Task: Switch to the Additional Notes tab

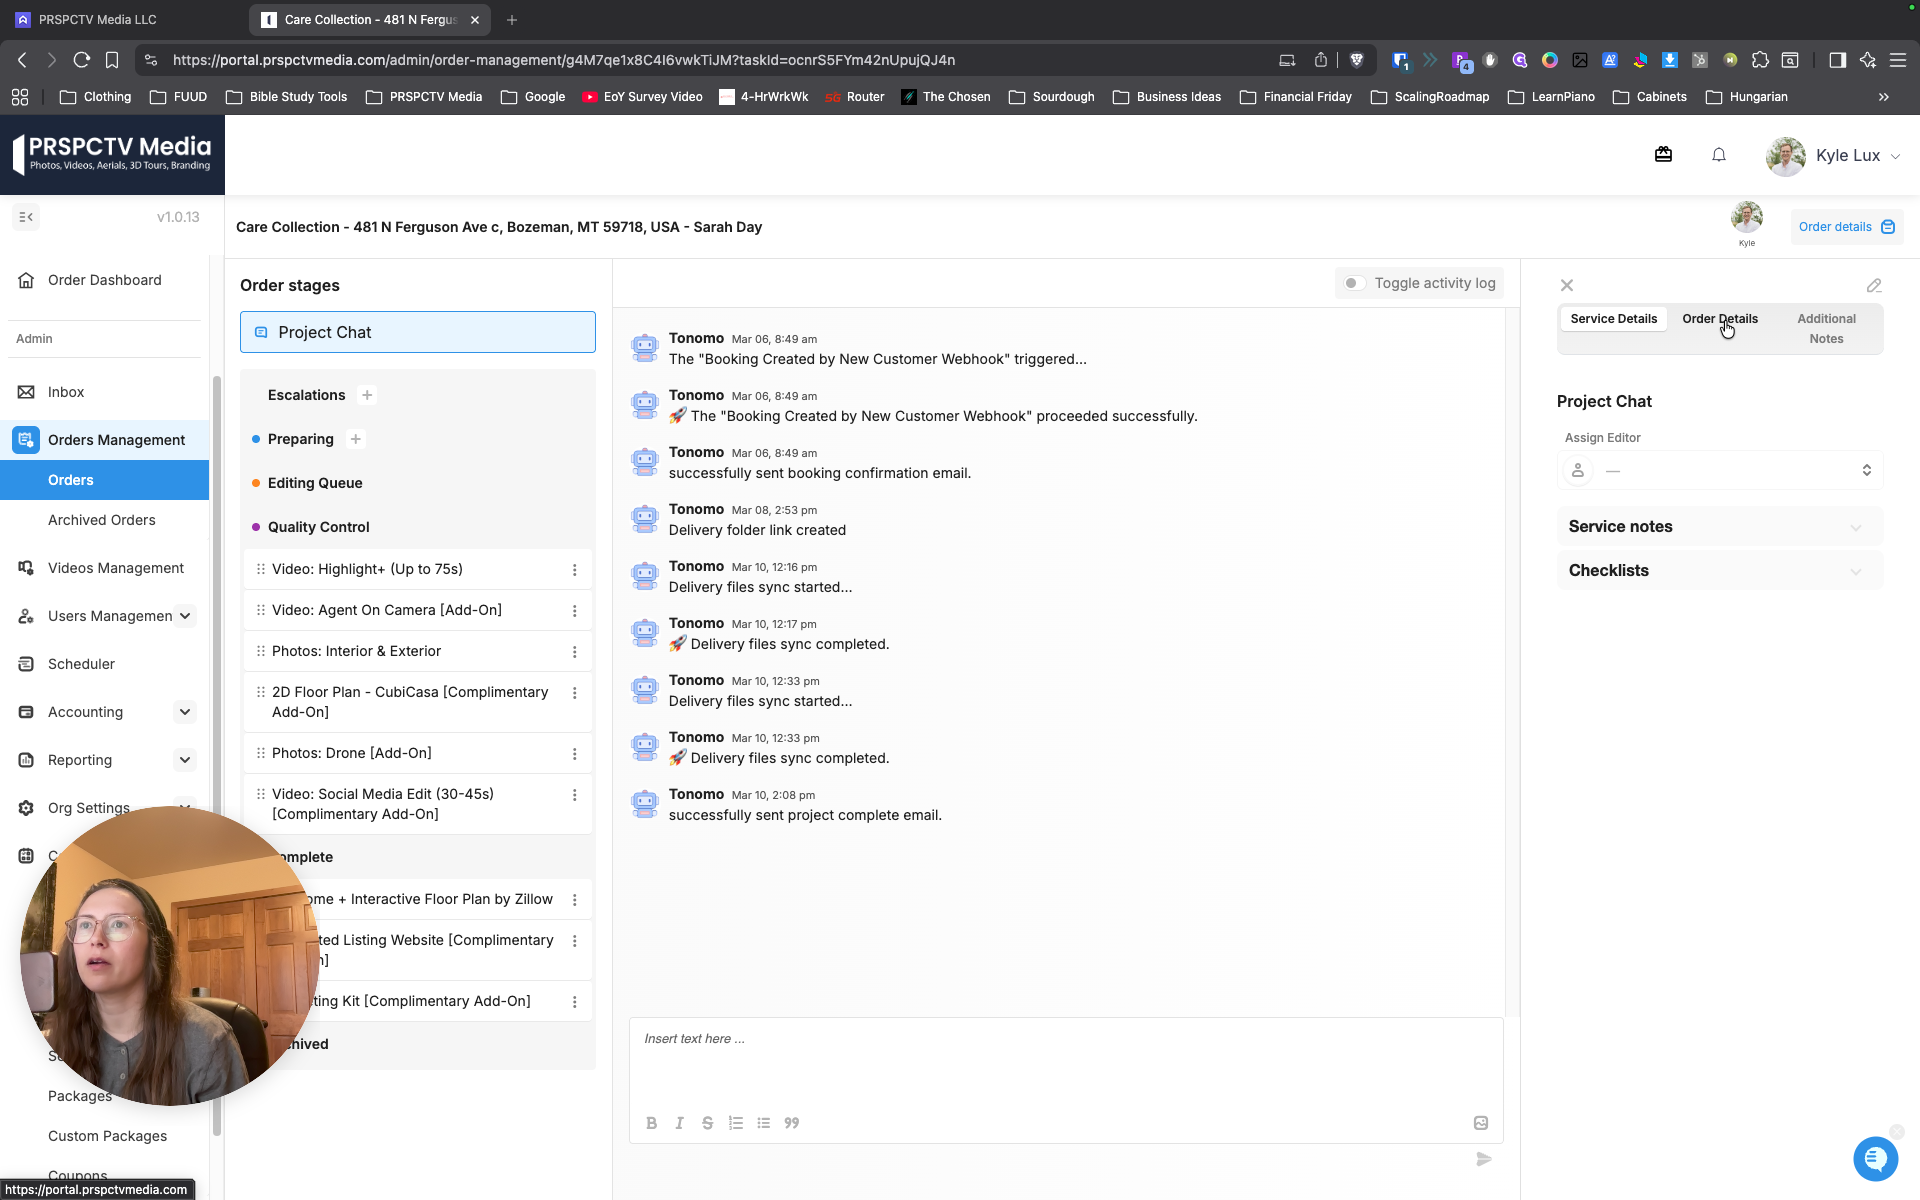Action: (x=1826, y=329)
